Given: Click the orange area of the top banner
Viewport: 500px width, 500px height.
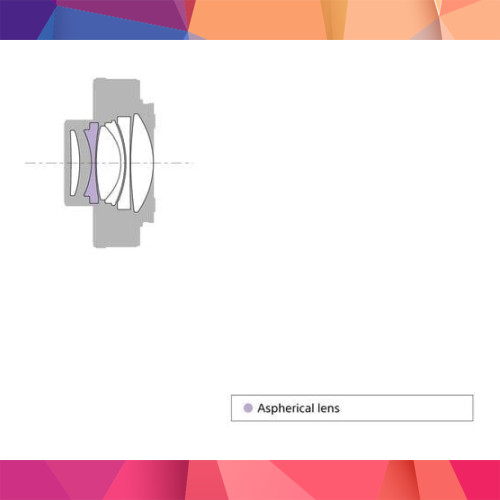Looking at the screenshot, I should 257,20.
